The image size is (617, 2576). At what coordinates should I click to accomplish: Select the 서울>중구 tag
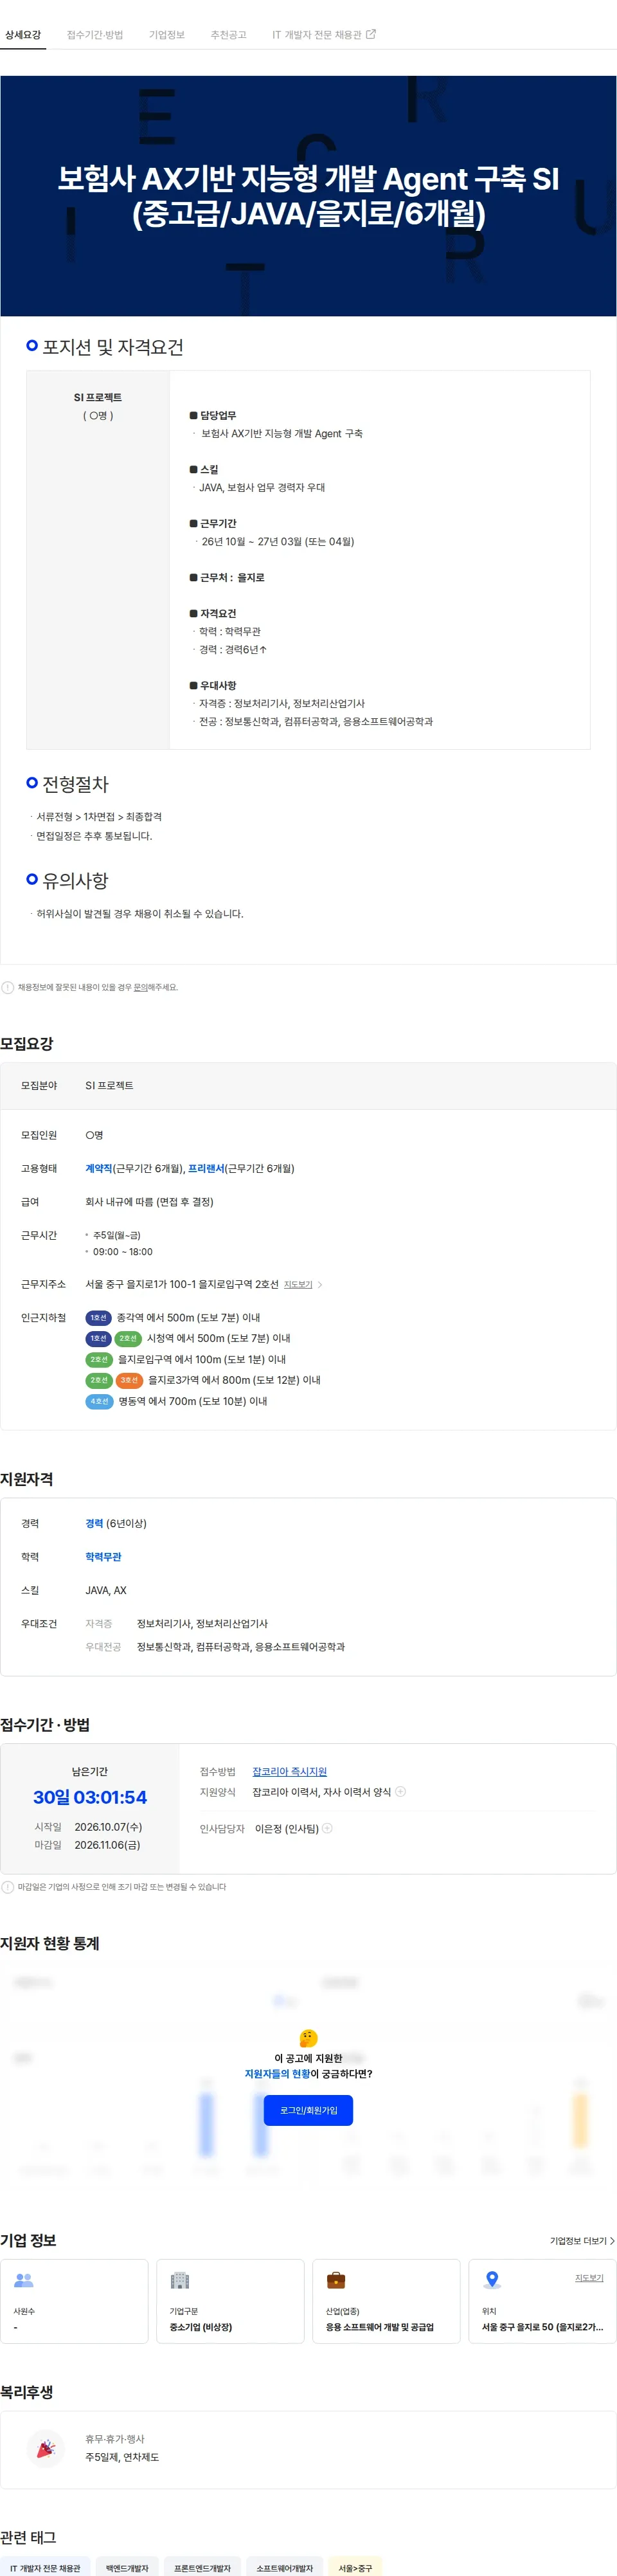point(355,2568)
